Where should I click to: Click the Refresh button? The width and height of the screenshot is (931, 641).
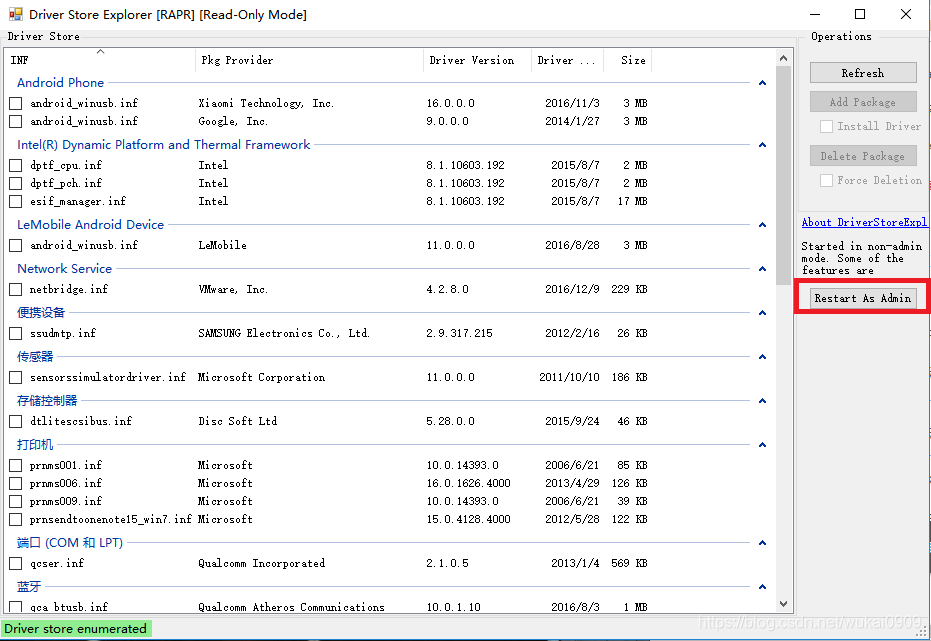(x=863, y=73)
